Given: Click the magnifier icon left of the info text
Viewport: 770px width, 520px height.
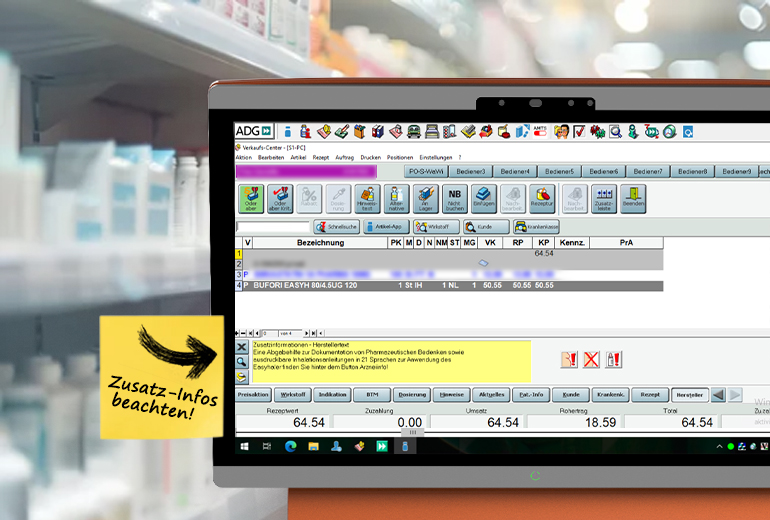Looking at the screenshot, I should (x=242, y=361).
